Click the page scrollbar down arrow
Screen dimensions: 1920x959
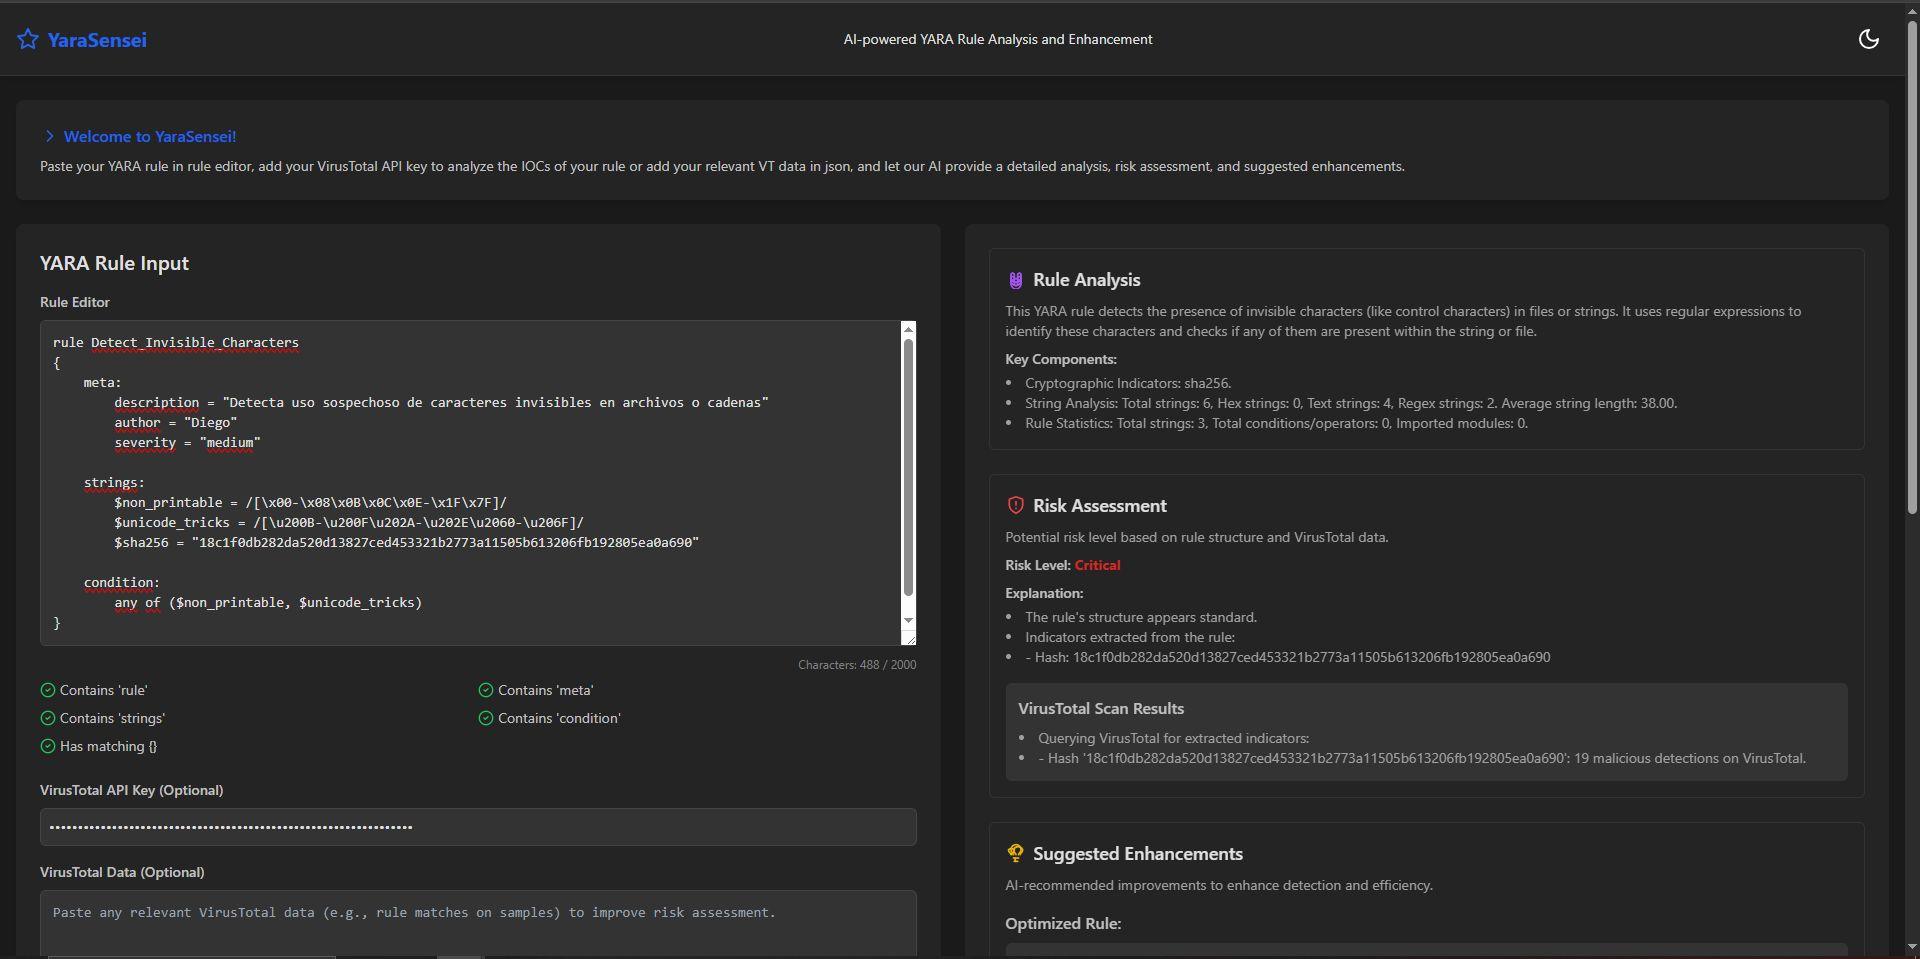tap(1911, 946)
